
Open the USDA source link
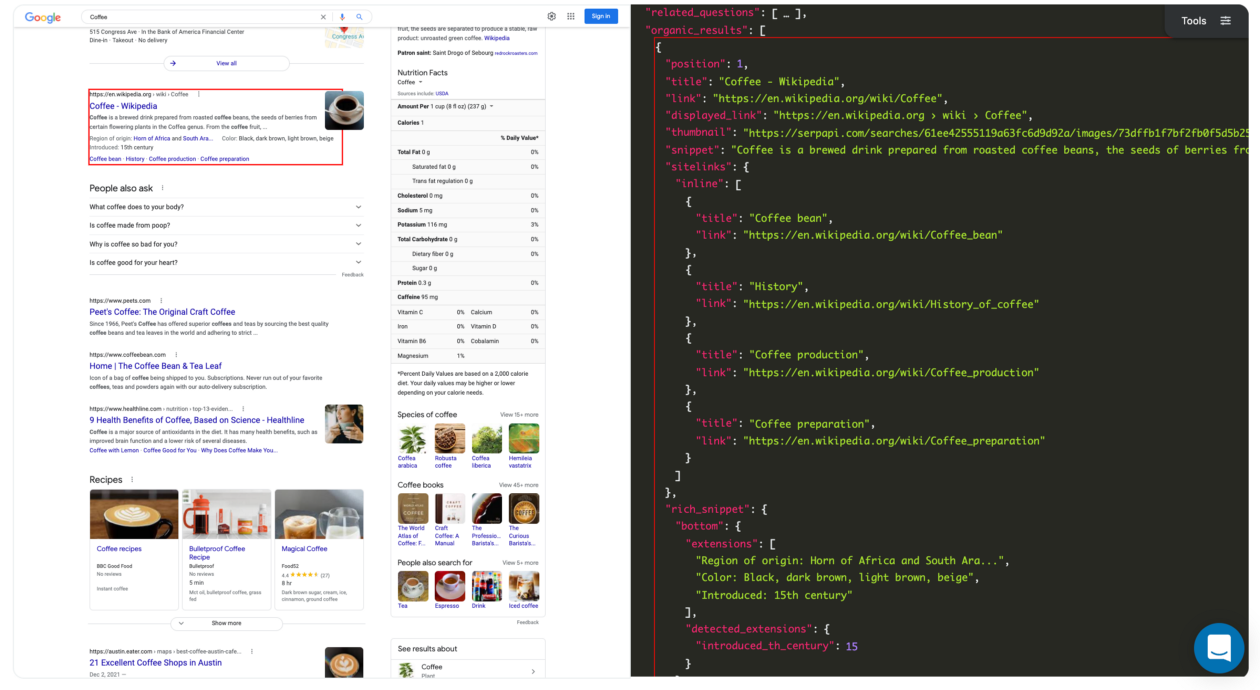point(442,93)
